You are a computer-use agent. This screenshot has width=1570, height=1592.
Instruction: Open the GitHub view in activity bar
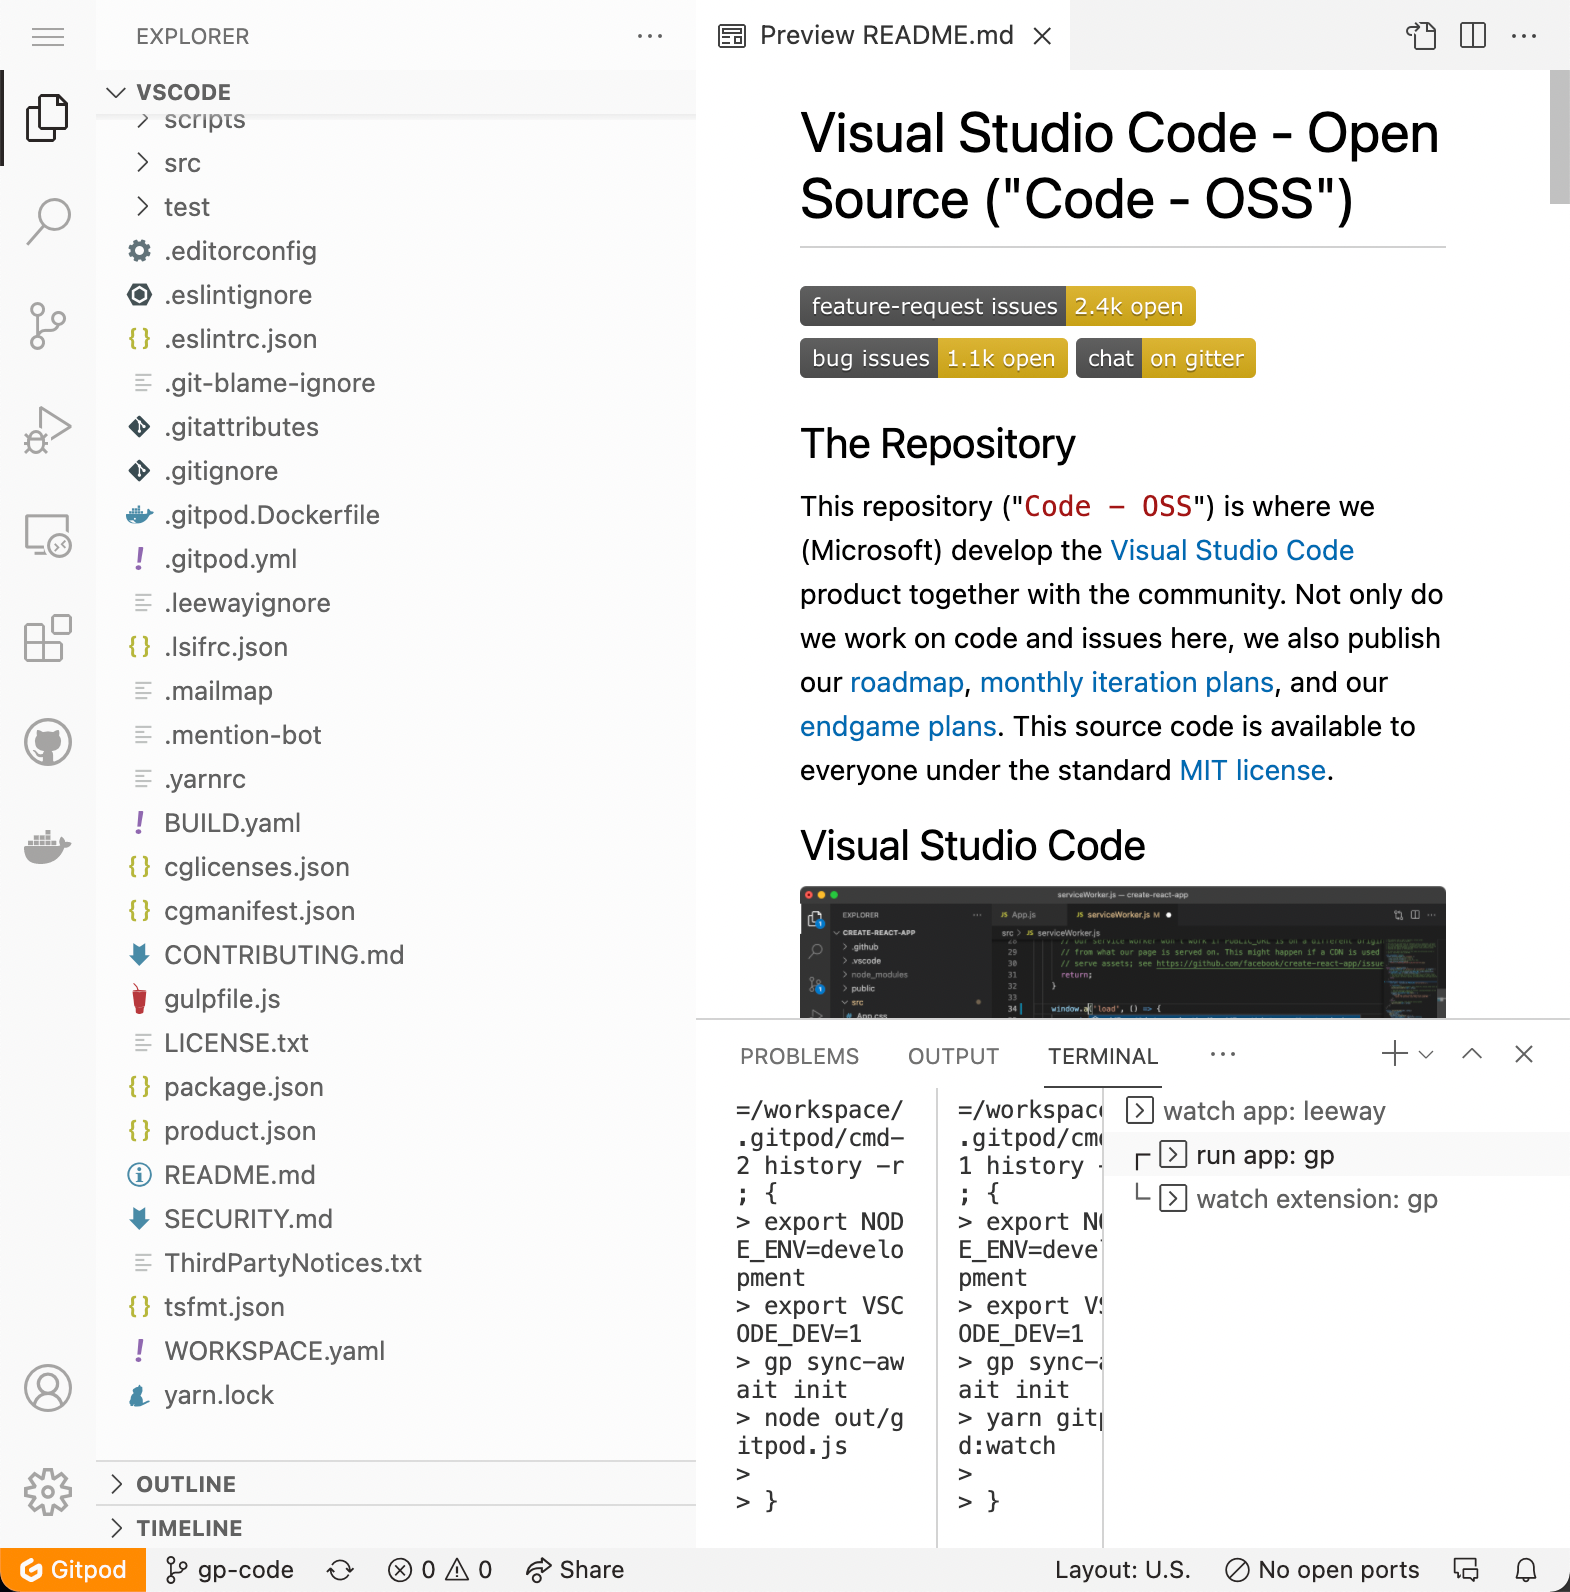[x=48, y=742]
